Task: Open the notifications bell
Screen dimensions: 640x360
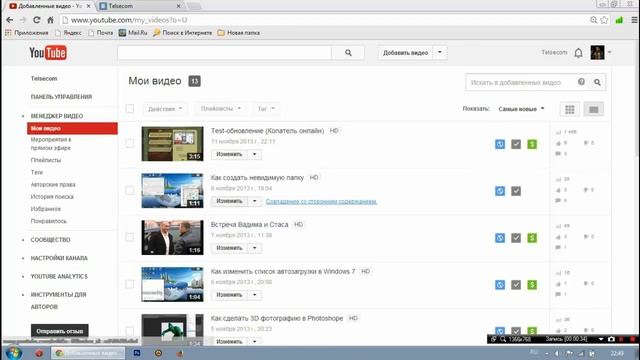Action: [578, 53]
